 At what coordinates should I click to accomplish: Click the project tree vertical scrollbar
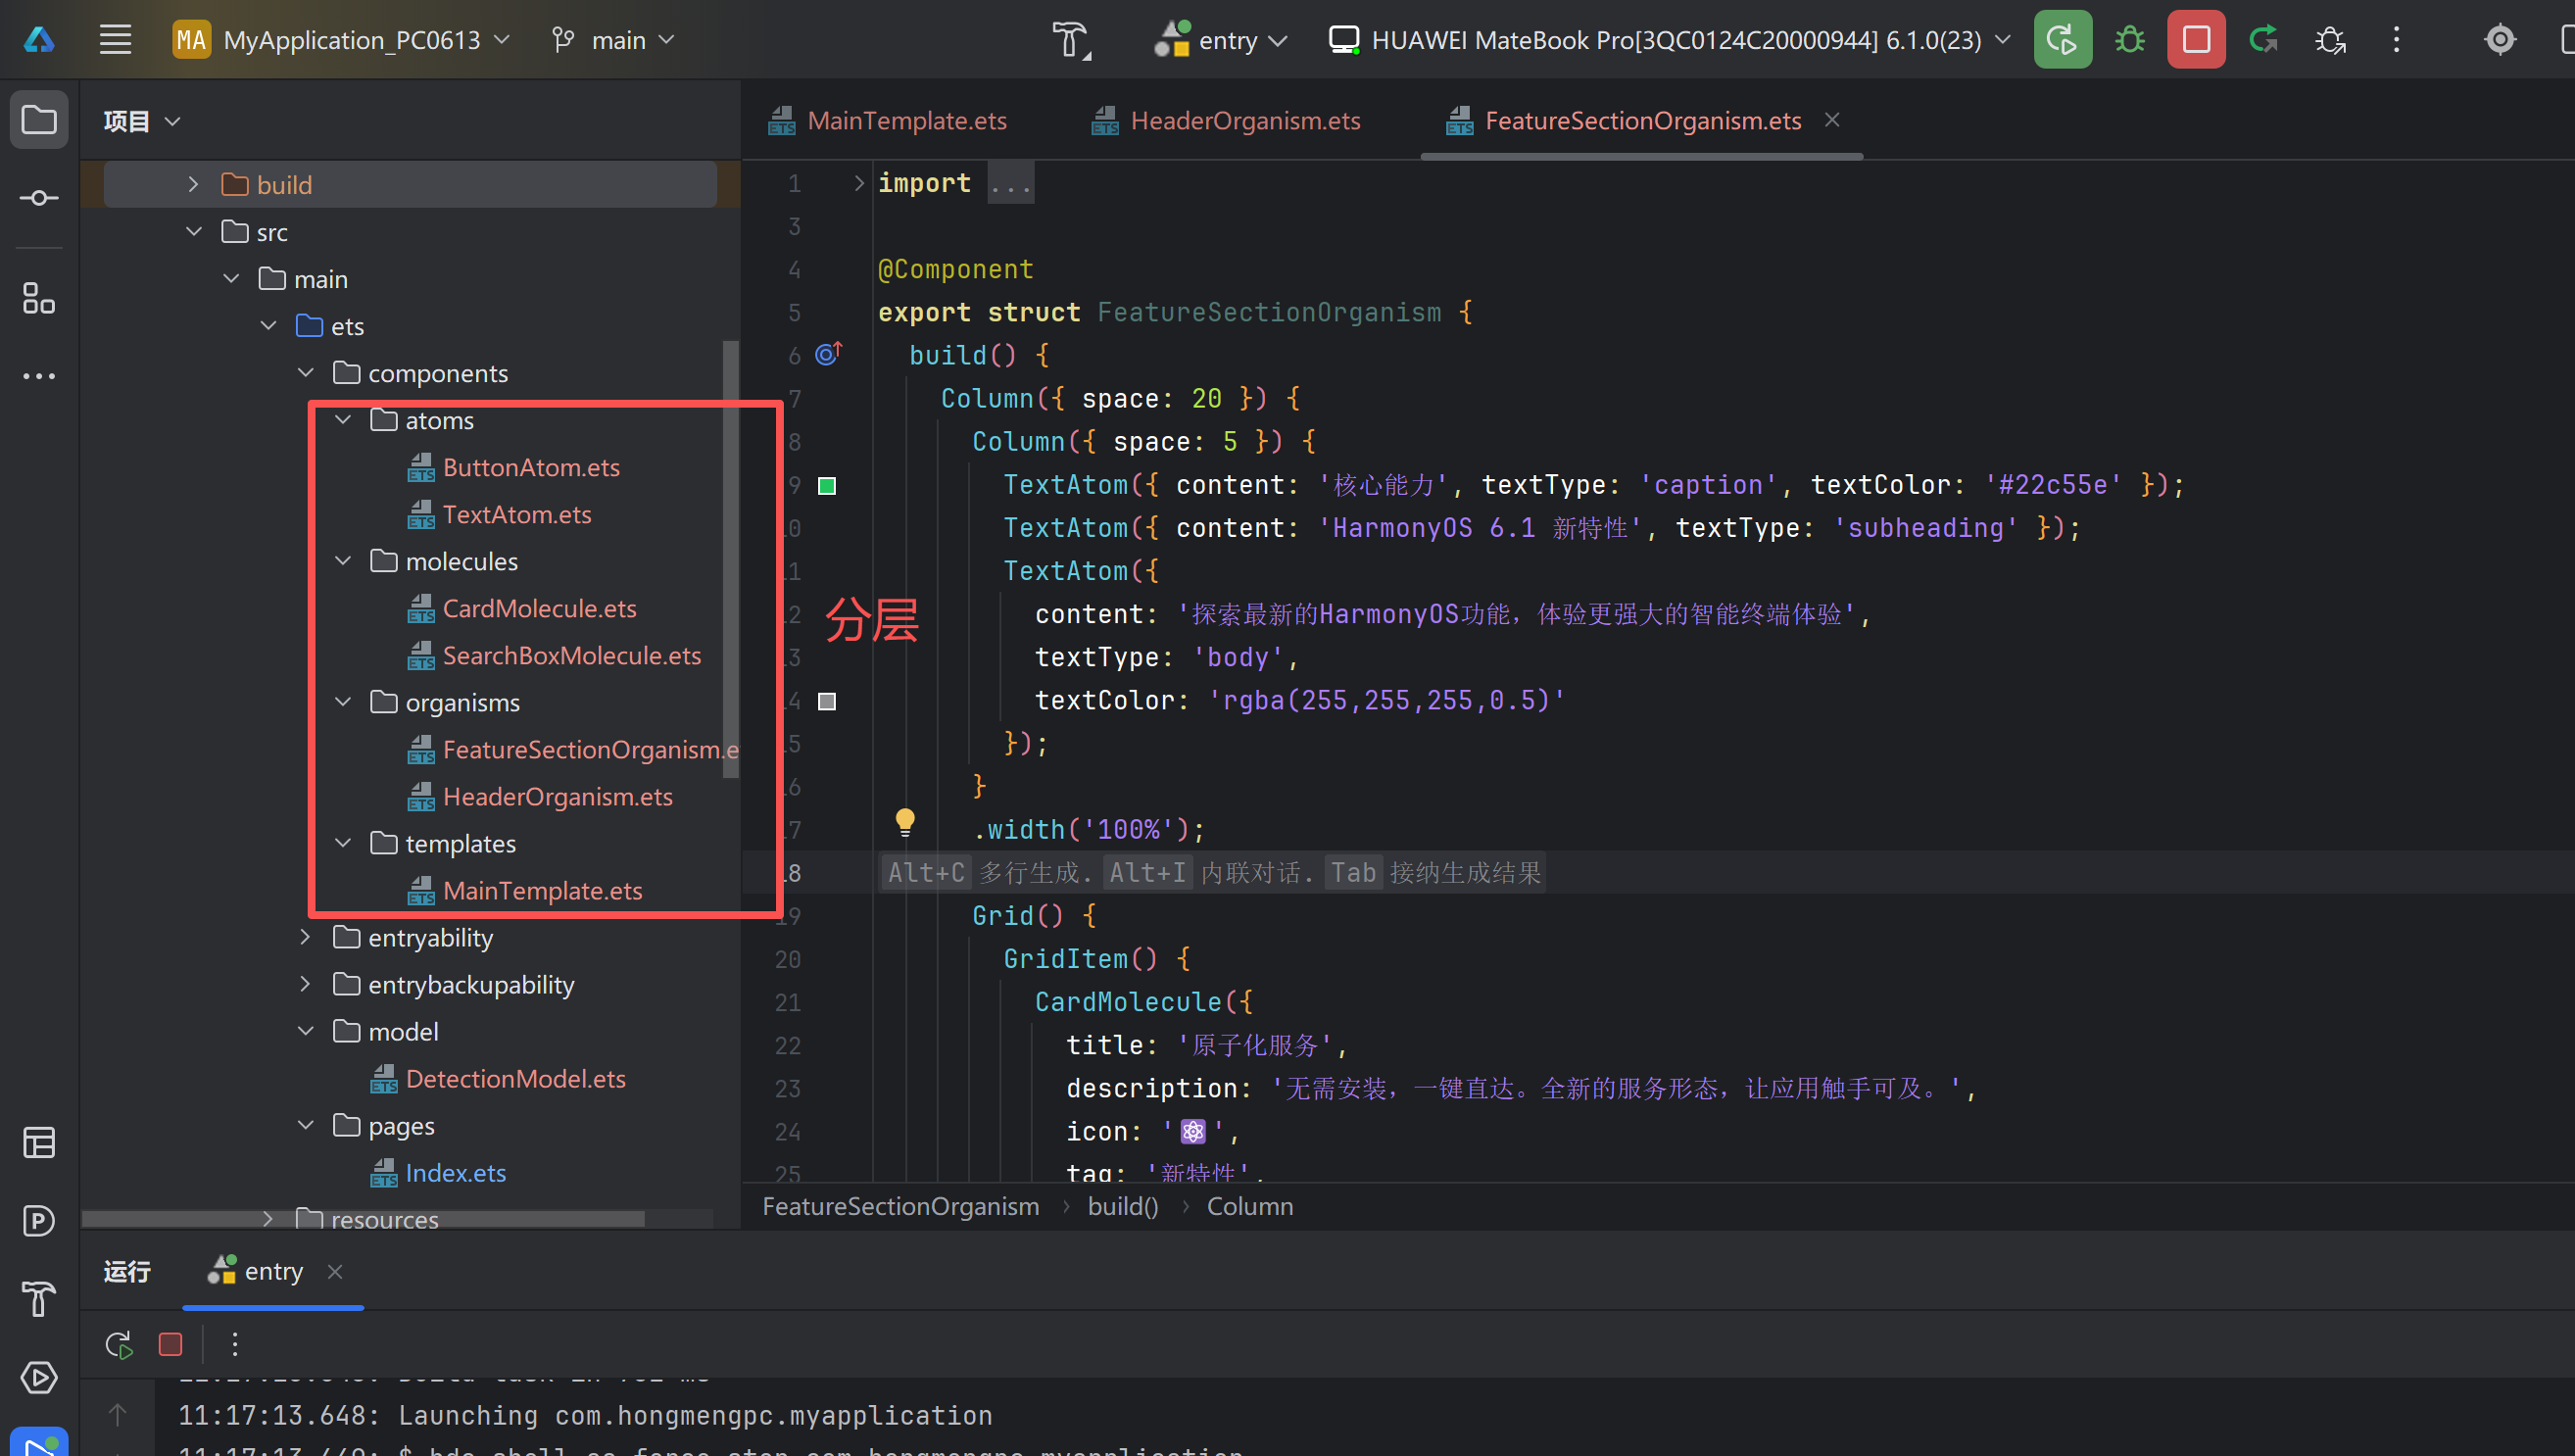click(x=730, y=560)
